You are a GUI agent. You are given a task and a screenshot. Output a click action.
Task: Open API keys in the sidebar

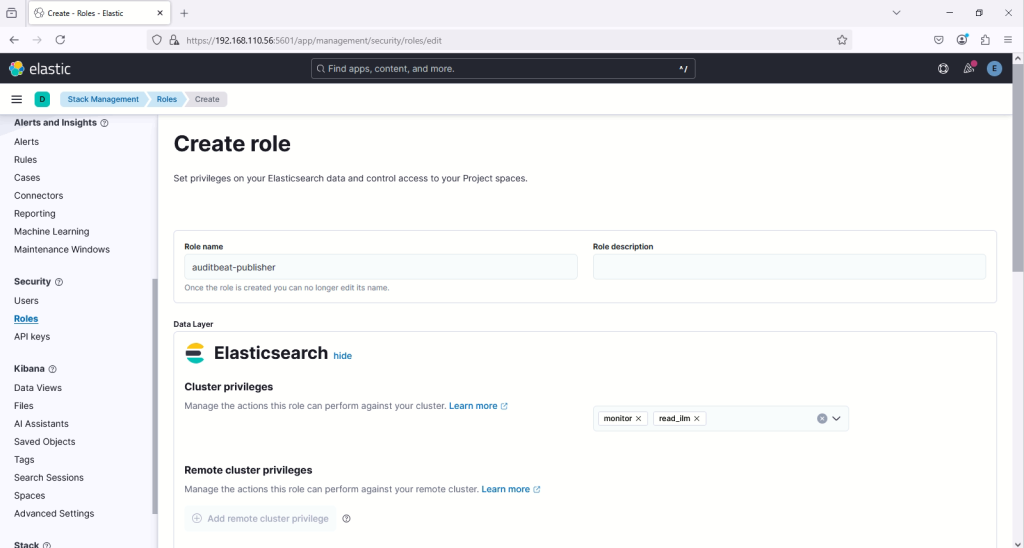pyautogui.click(x=32, y=337)
